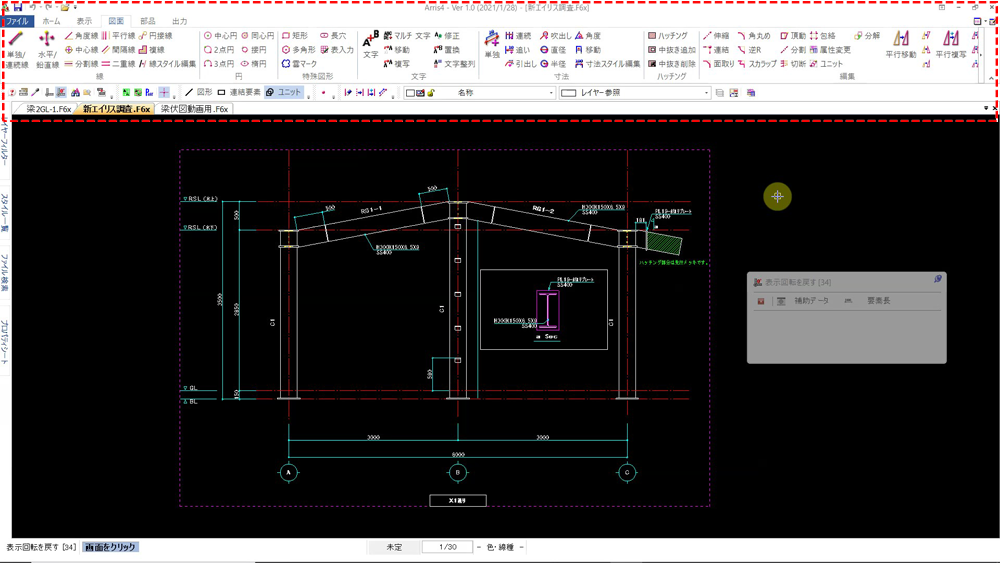
Task: Switch to the 梁伏図動画用.F6x document tab
Action: pyautogui.click(x=194, y=109)
